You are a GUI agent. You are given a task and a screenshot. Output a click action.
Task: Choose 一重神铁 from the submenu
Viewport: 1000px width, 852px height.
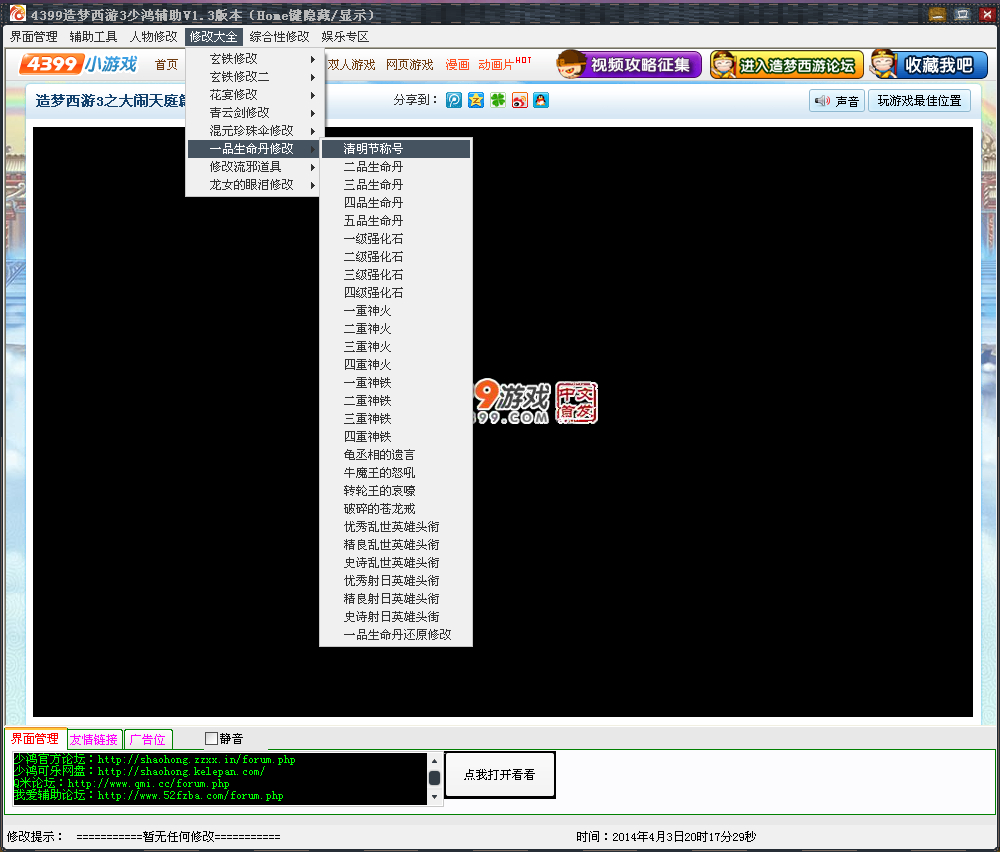[396, 383]
